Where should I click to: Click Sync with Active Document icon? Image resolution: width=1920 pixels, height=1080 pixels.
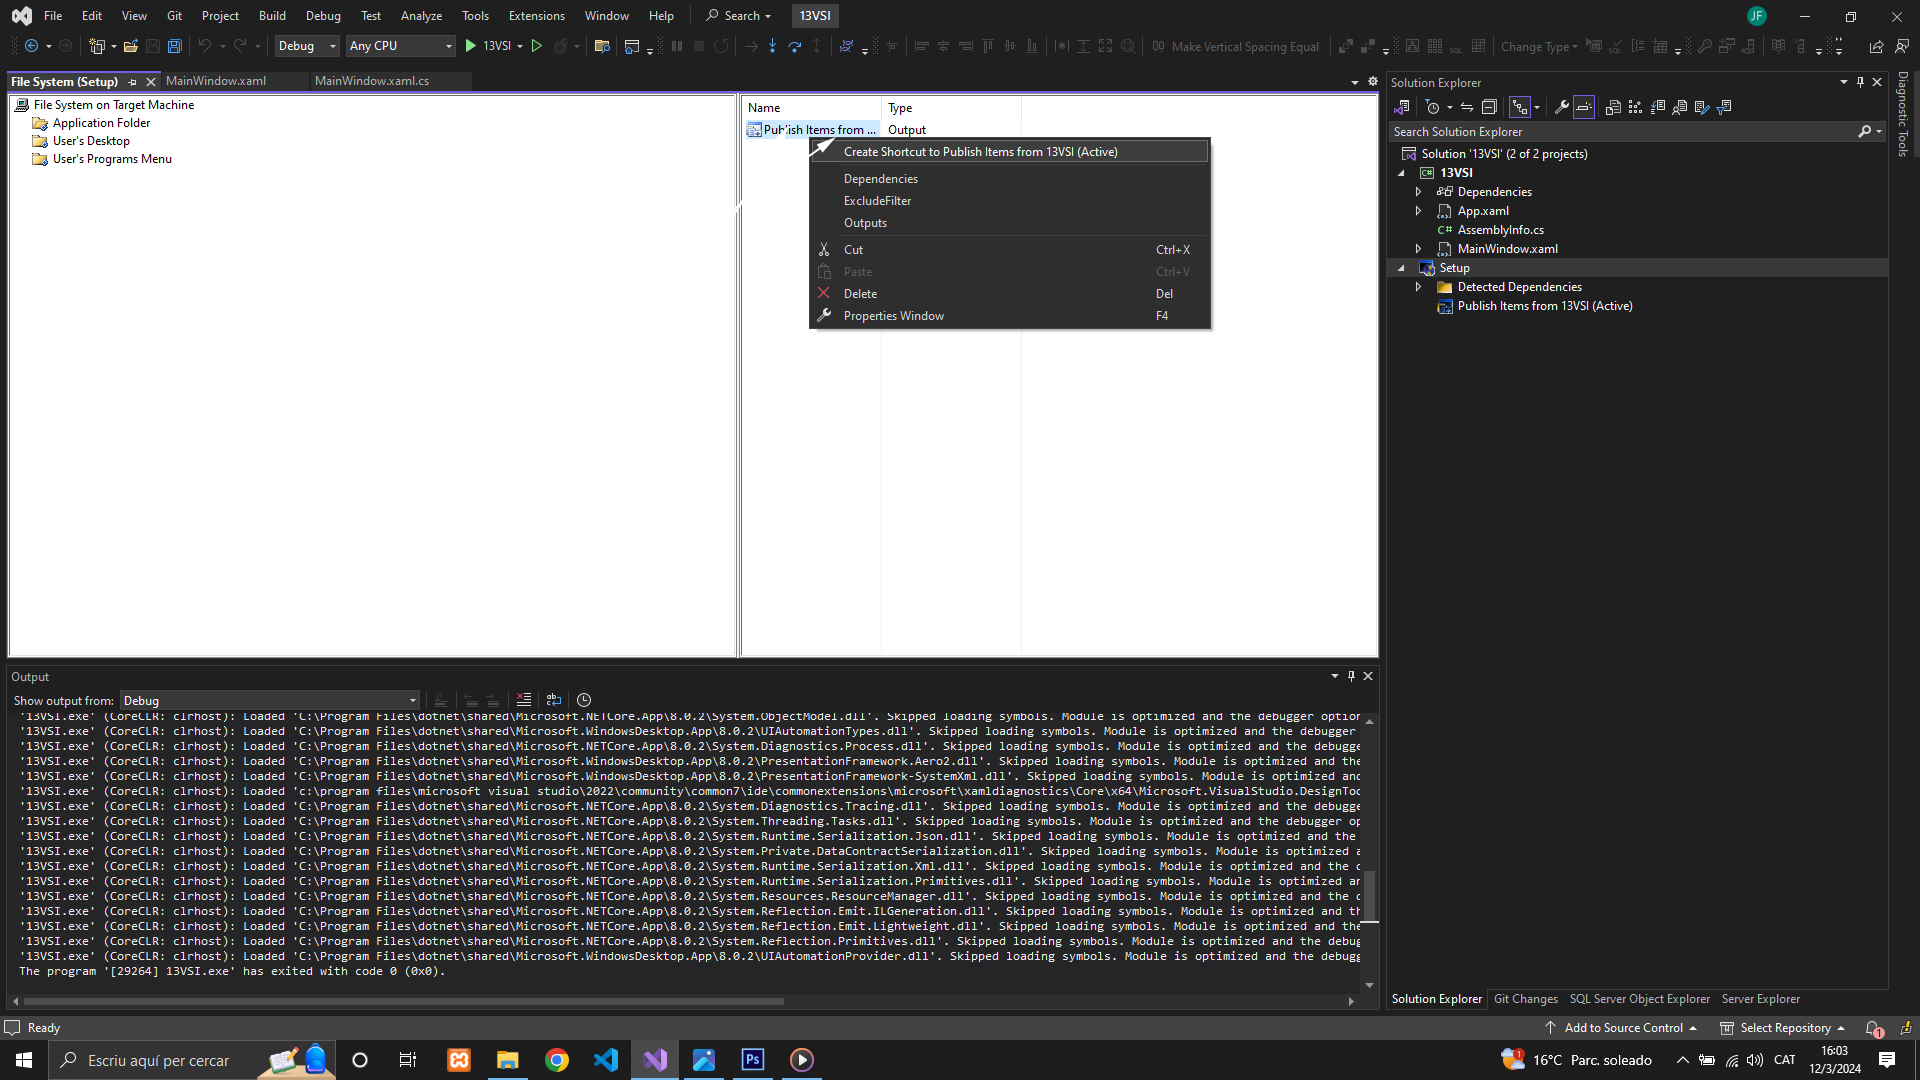click(x=1467, y=107)
